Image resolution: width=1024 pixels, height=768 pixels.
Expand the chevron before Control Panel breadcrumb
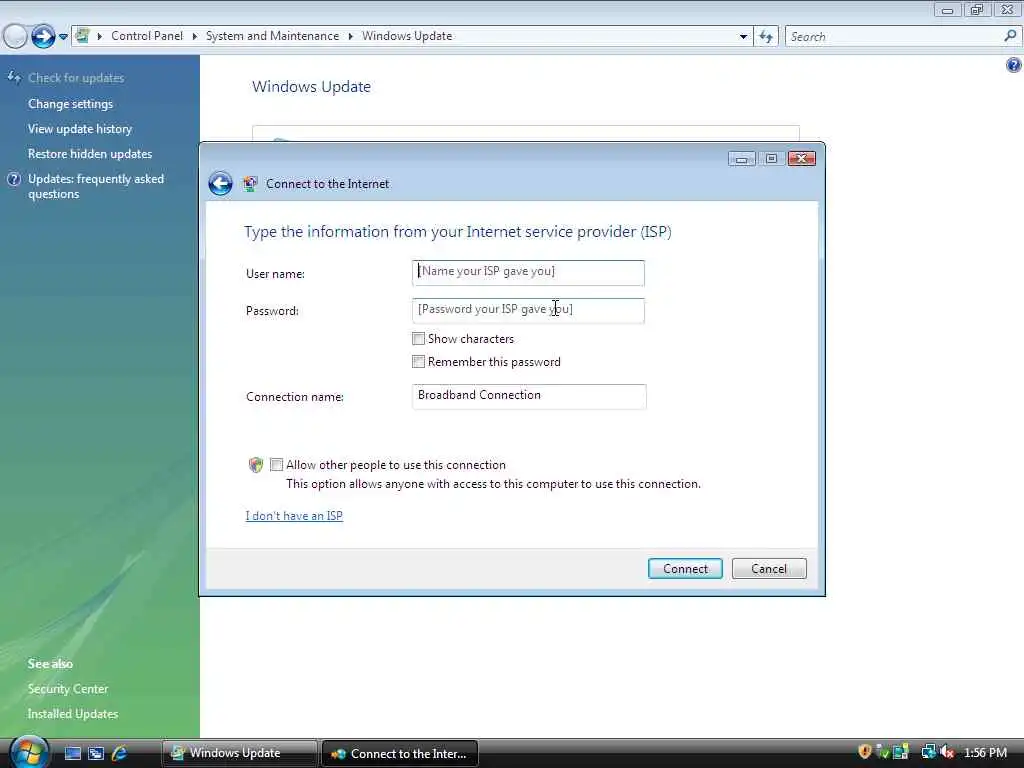pyautogui.click(x=100, y=36)
